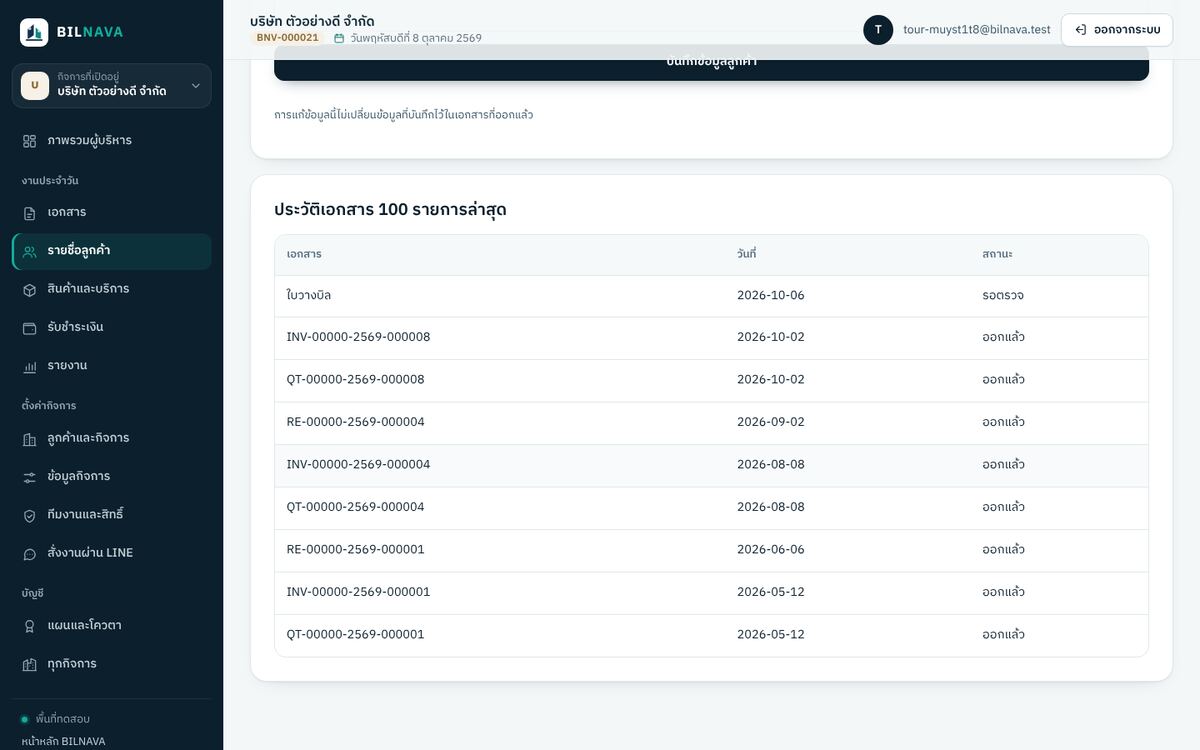The width and height of the screenshot is (1200, 750).
Task: Click the calendar icon beside the date
Action: click(339, 38)
